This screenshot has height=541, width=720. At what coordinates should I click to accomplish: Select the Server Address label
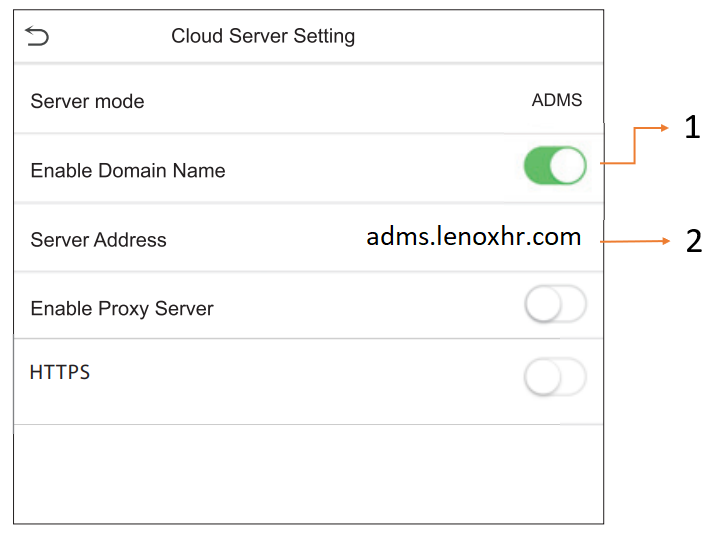(x=98, y=240)
